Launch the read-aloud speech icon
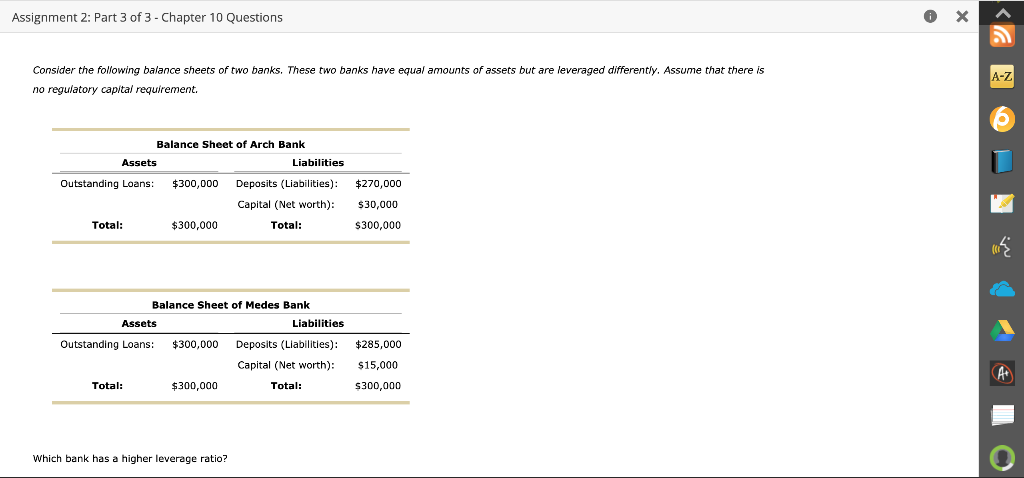Screen dimensions: 1024x478 point(1002,247)
